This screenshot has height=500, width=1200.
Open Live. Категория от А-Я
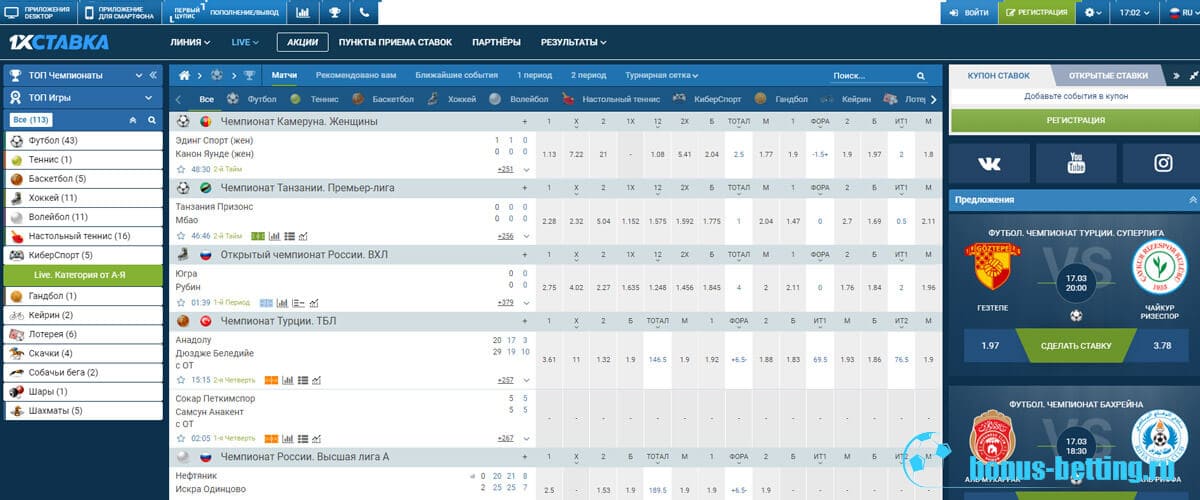point(83,274)
